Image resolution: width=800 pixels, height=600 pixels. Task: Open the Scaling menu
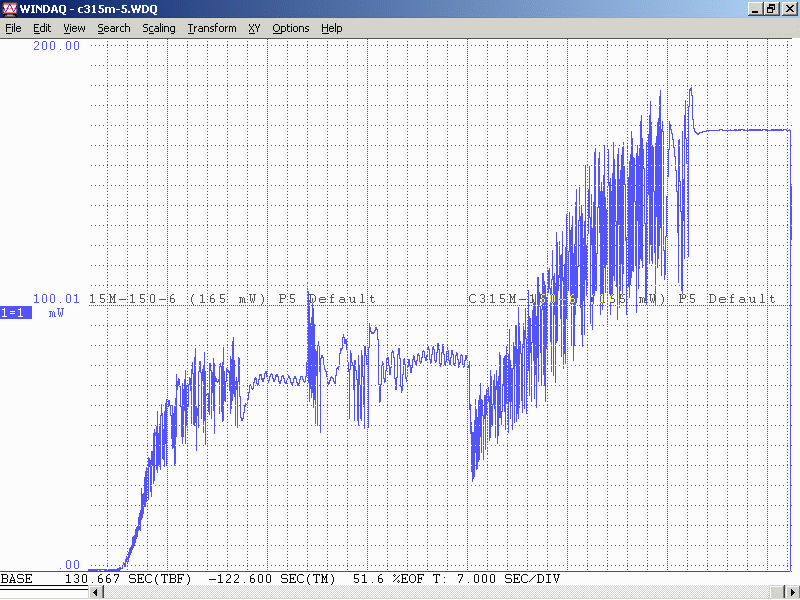click(158, 28)
